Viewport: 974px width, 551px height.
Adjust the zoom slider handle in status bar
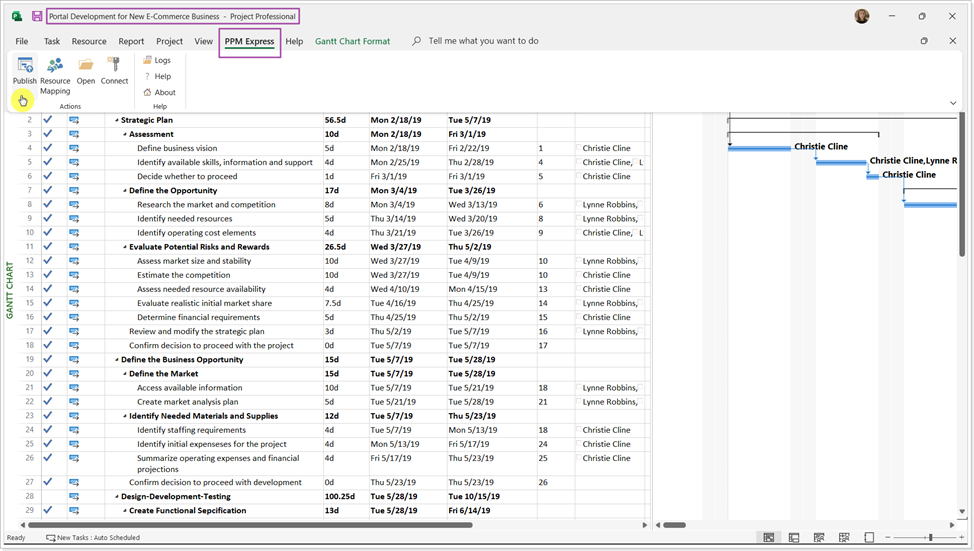930,537
